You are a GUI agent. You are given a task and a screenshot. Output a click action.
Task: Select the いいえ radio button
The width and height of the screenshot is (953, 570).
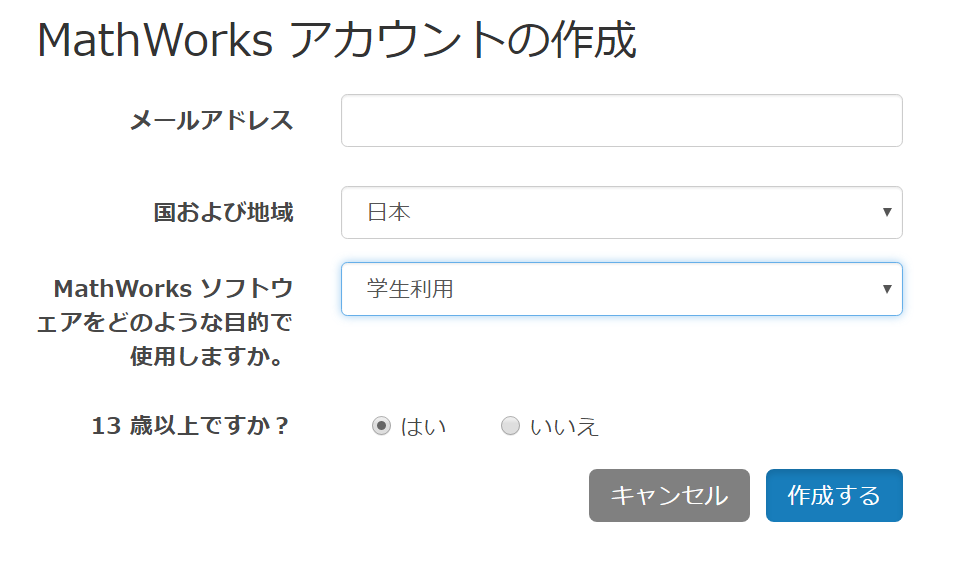pos(510,426)
